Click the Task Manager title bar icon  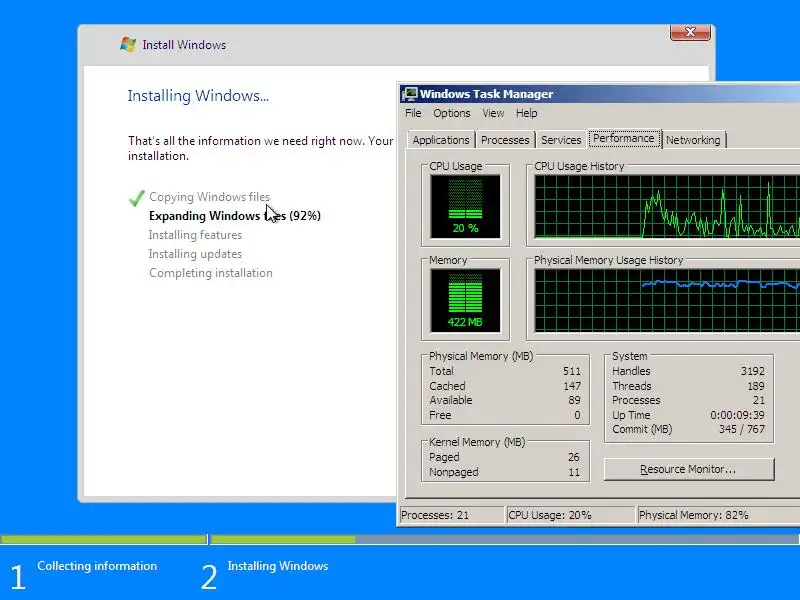tap(410, 94)
